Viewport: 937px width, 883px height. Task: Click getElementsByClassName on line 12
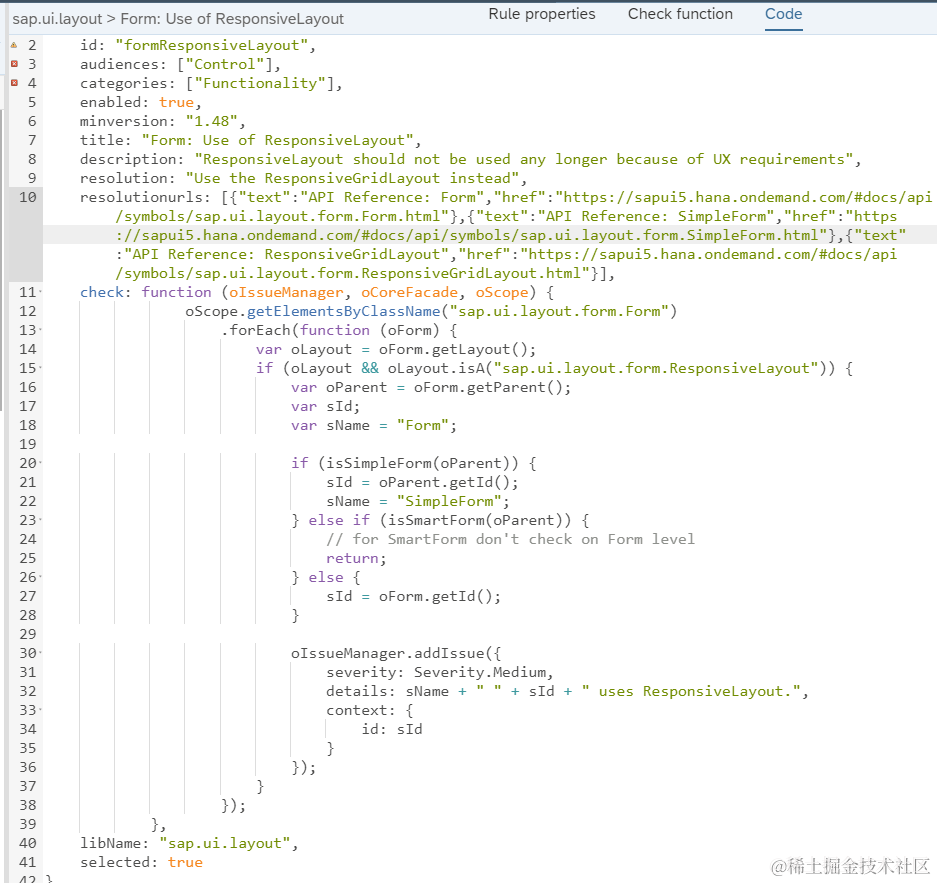point(344,312)
